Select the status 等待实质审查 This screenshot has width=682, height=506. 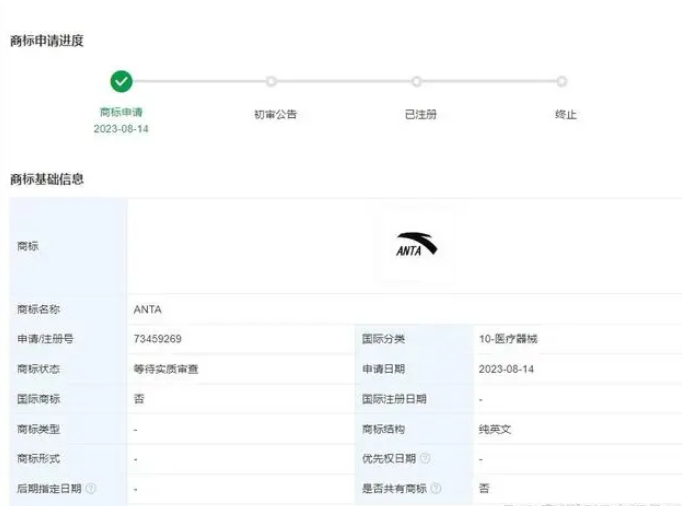pos(166,369)
